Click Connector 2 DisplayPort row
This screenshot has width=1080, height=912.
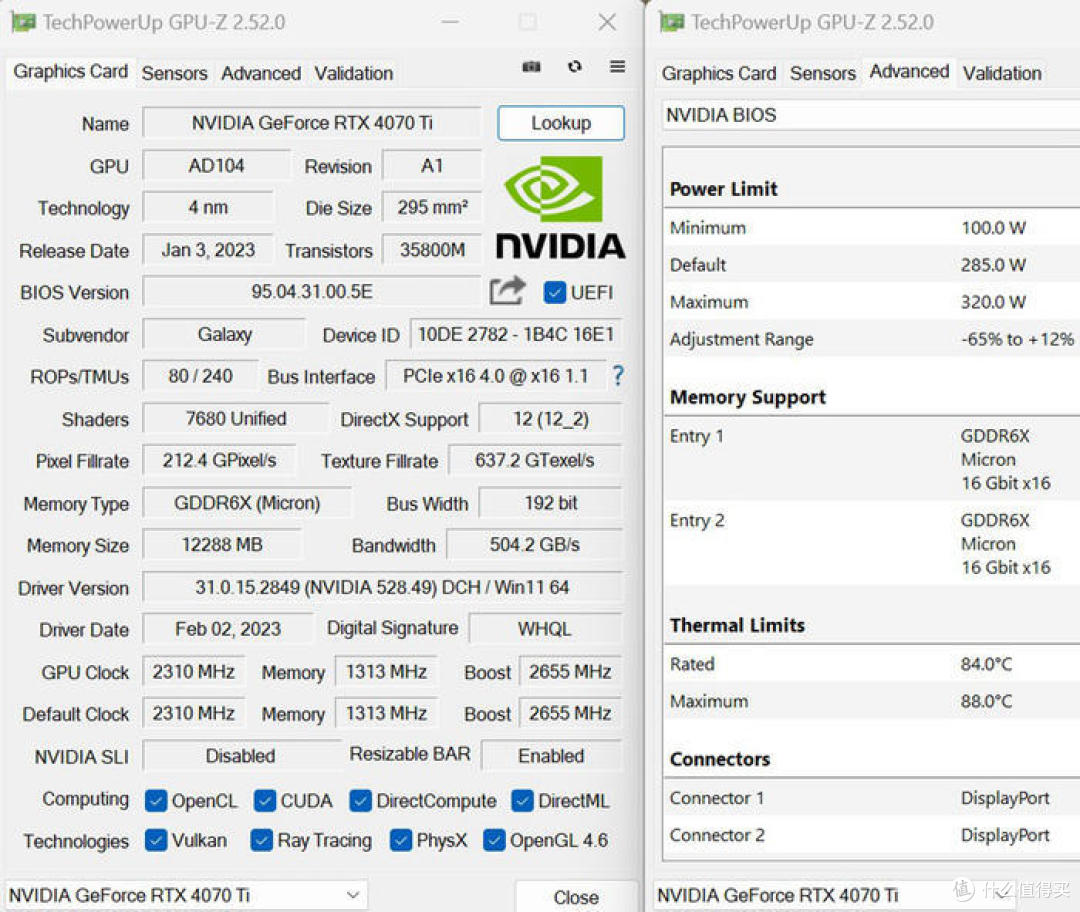point(872,835)
